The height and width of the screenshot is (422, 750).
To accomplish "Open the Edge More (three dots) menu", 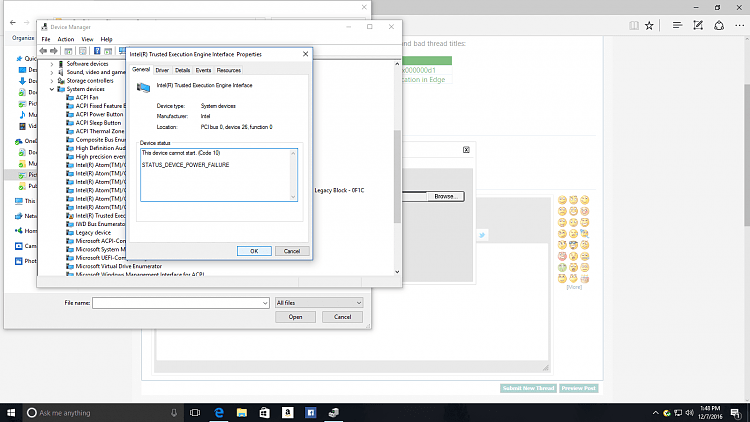I will [x=739, y=26].
